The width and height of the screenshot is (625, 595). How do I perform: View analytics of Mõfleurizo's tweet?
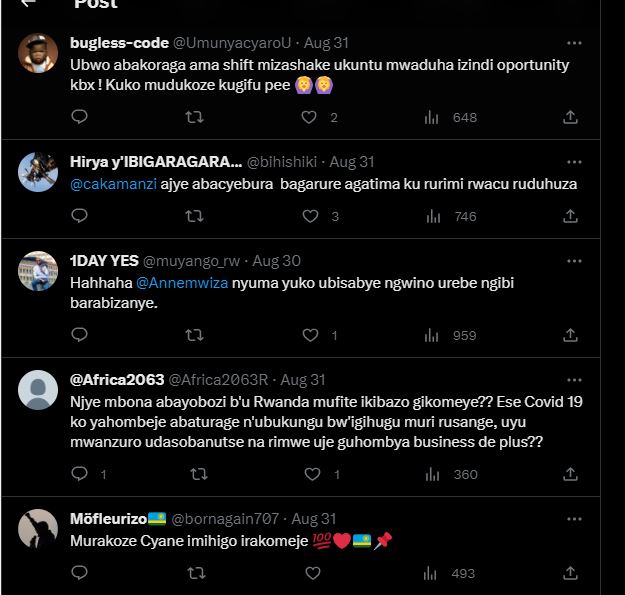tap(432, 573)
